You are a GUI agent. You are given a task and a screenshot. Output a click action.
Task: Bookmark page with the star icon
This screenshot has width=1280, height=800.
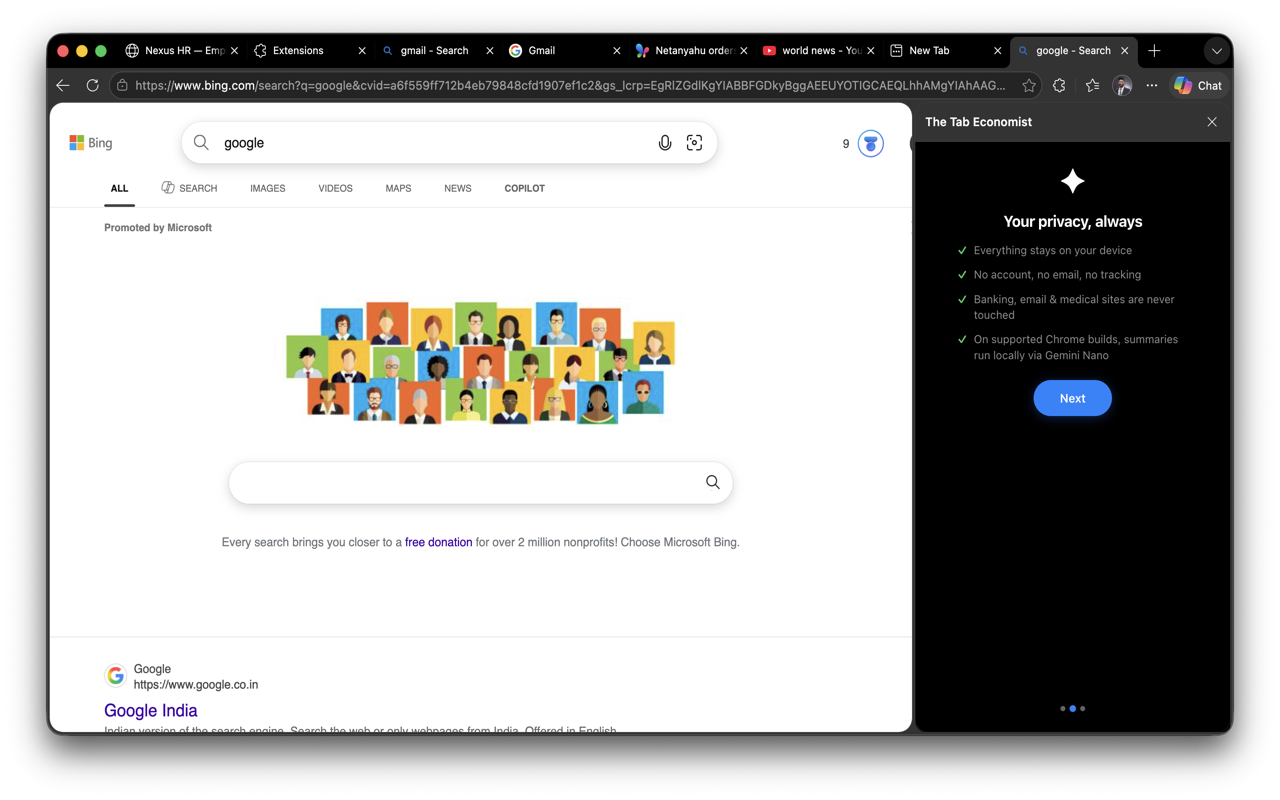click(x=1028, y=86)
